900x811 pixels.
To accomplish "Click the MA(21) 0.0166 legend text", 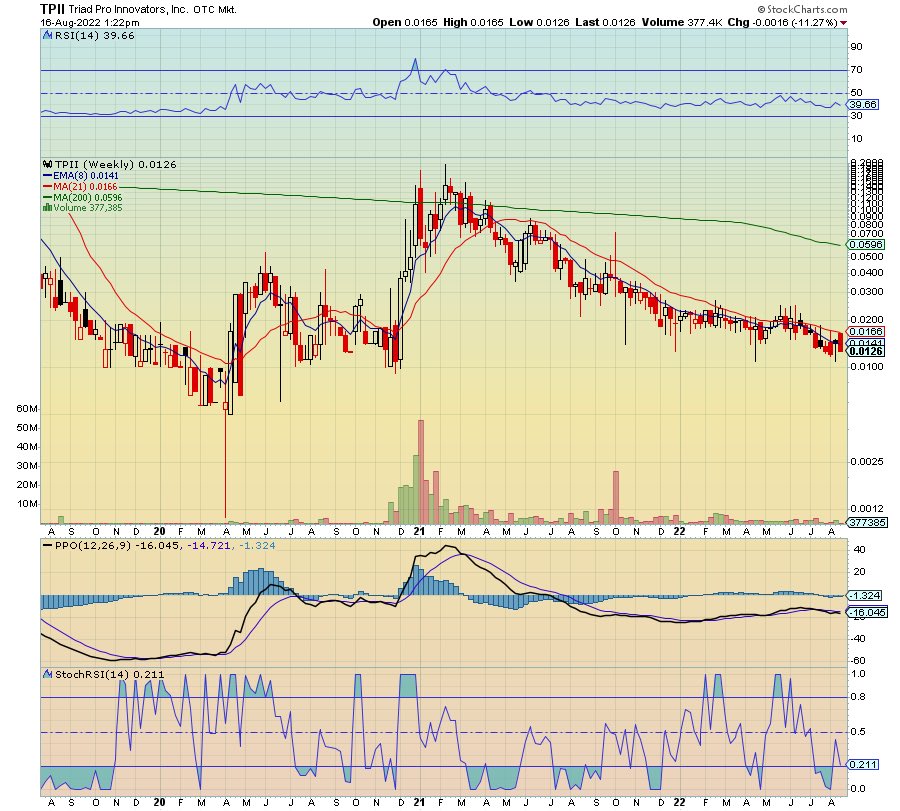I will pos(86,187).
